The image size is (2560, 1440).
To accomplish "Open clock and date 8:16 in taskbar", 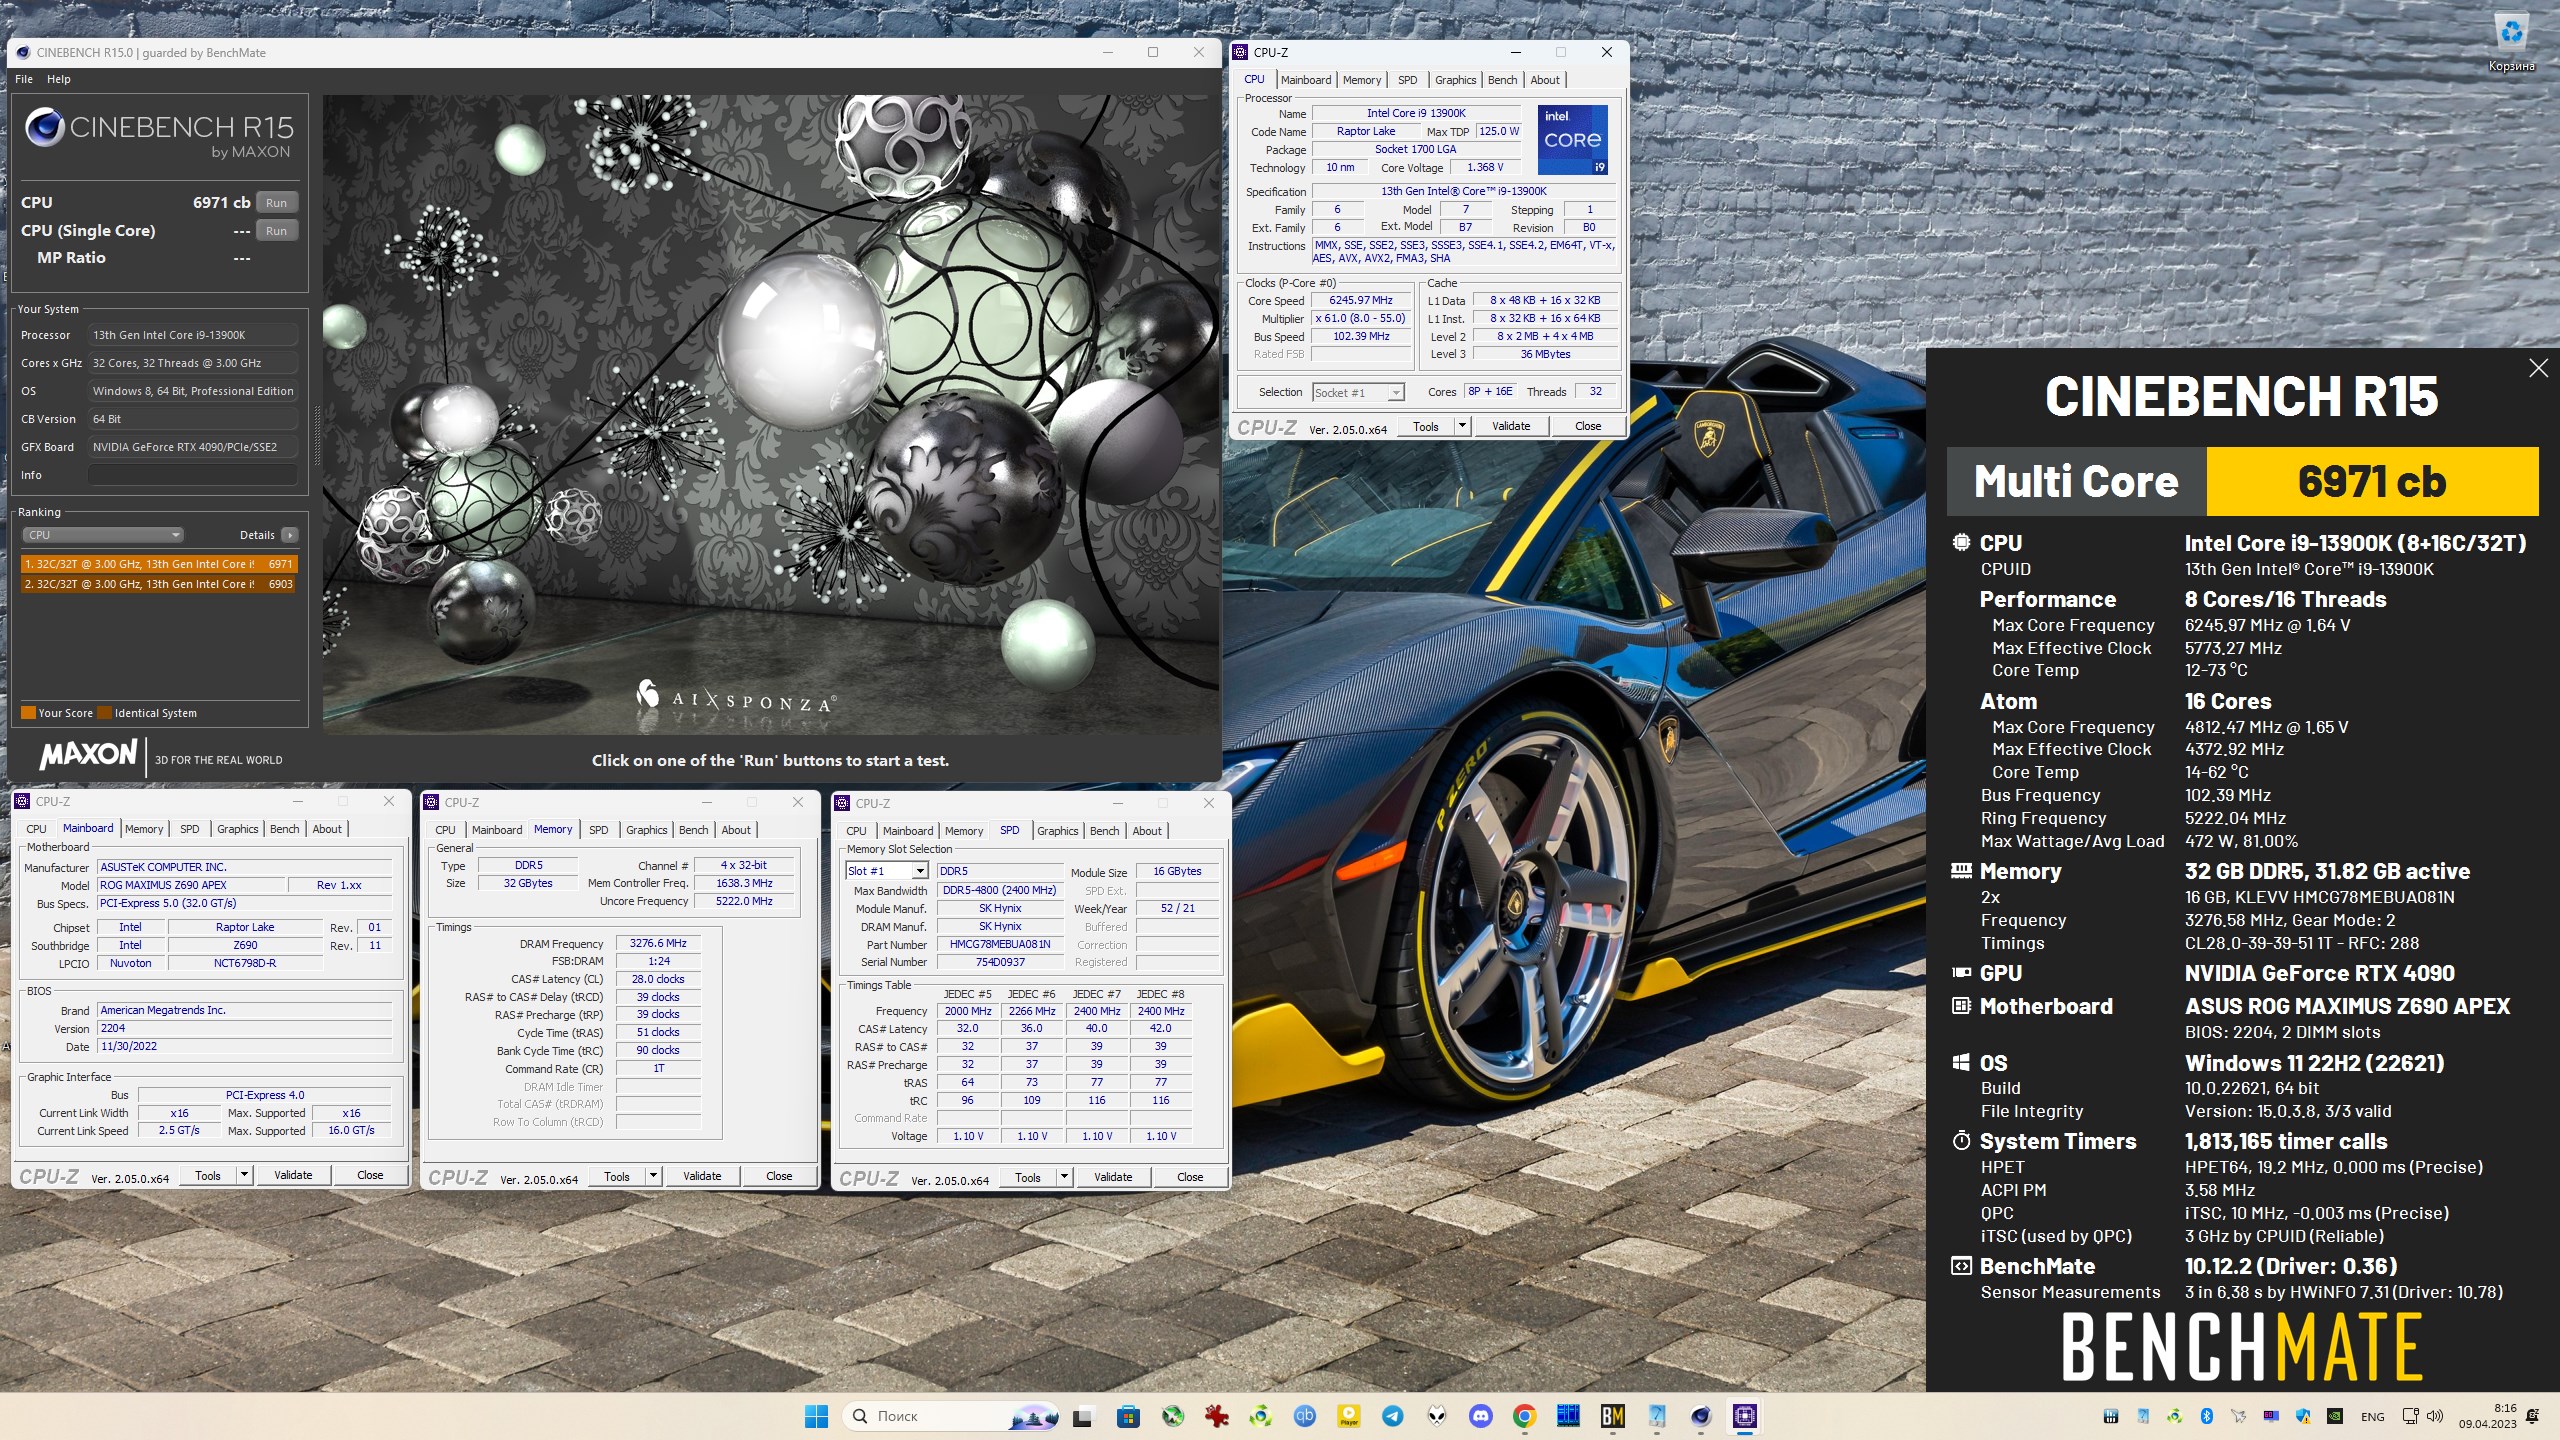I will (2487, 1416).
